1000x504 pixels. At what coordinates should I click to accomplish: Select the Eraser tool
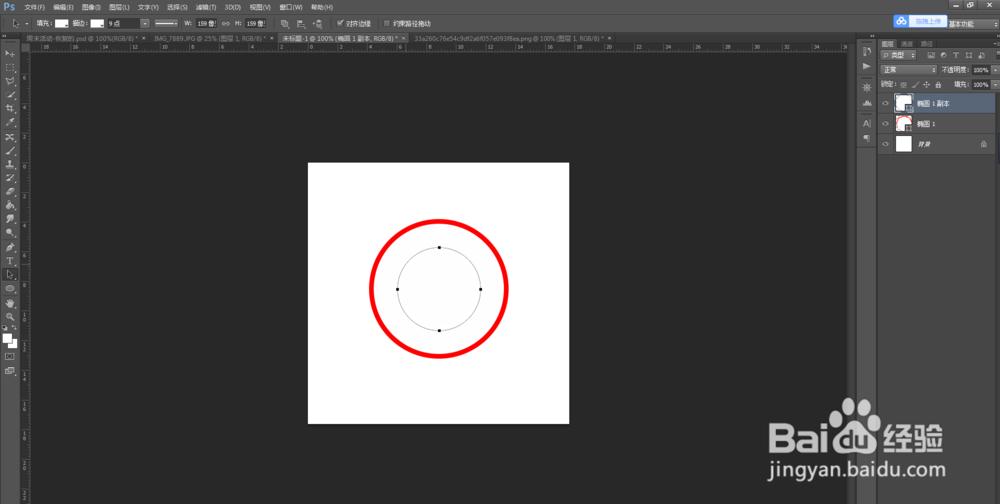coord(10,191)
